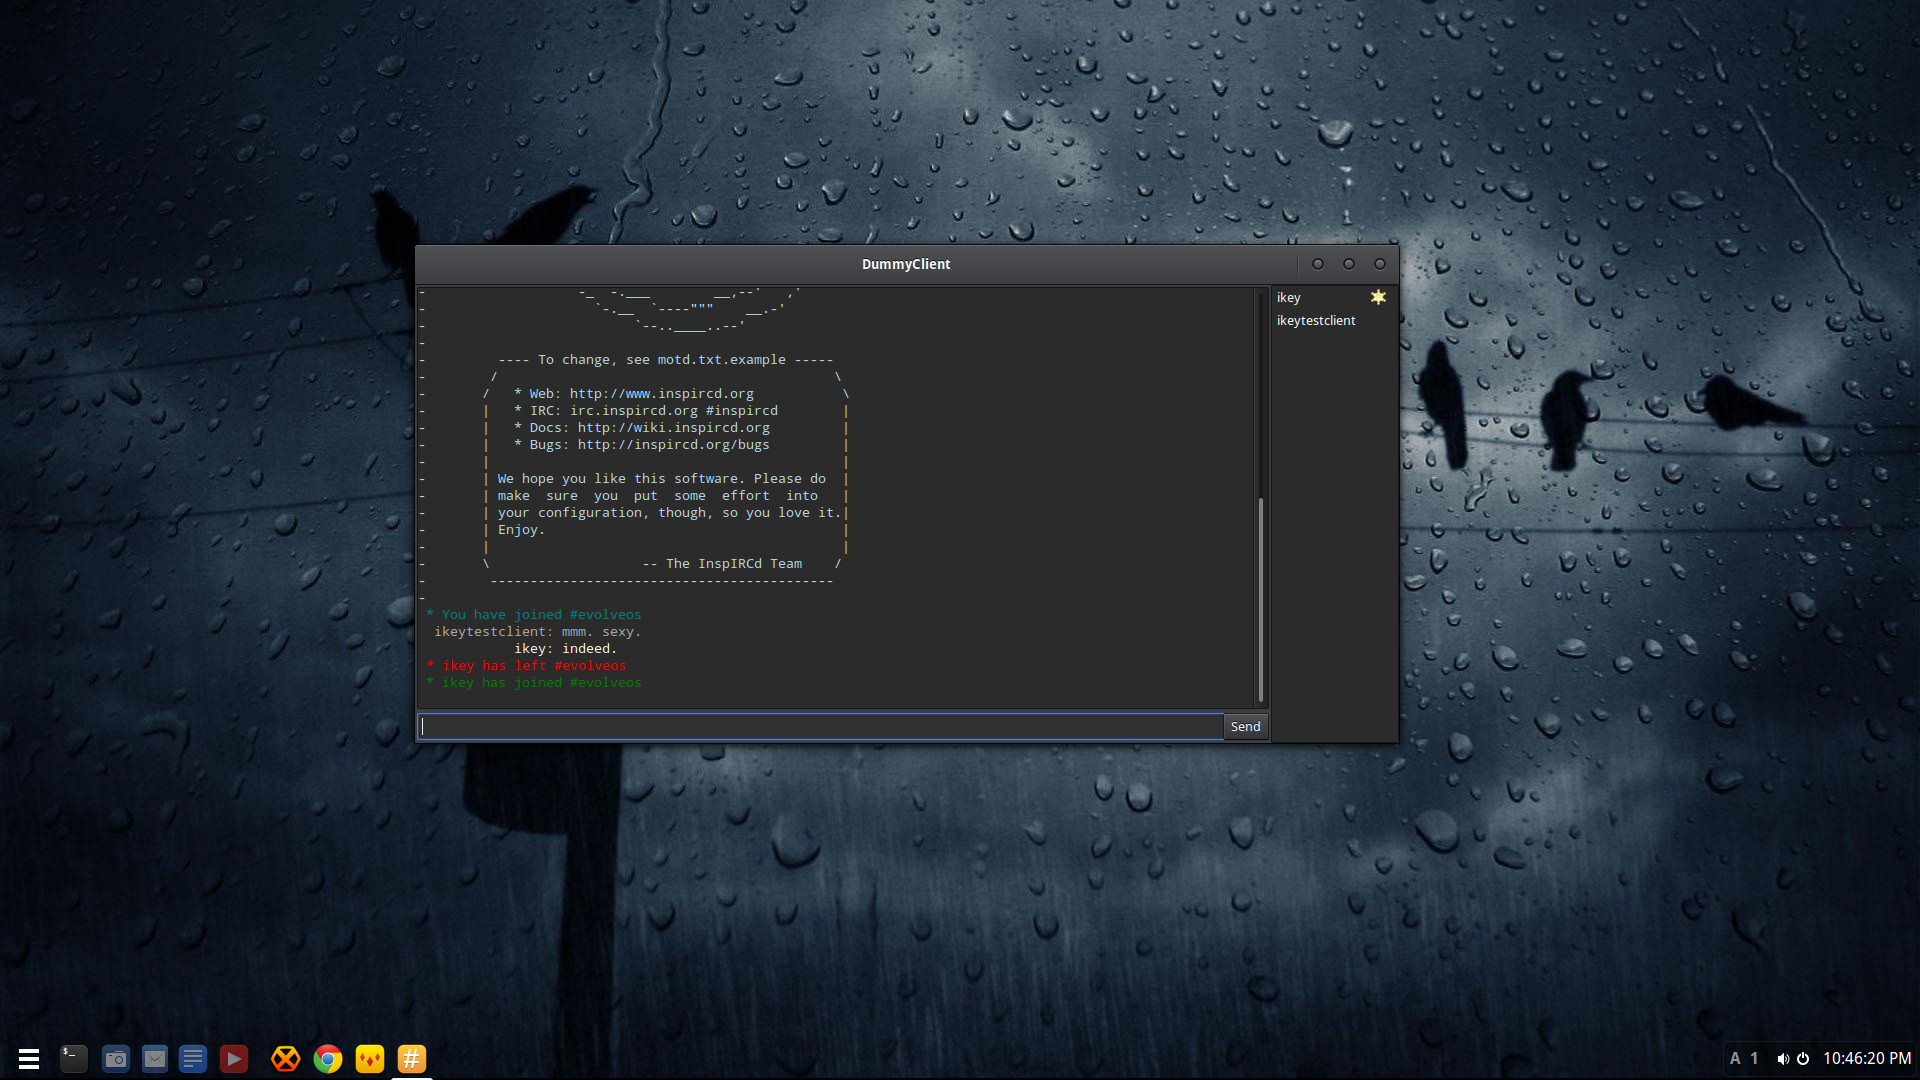
Task: Launch the terminal from the panel
Action: pos(74,1058)
